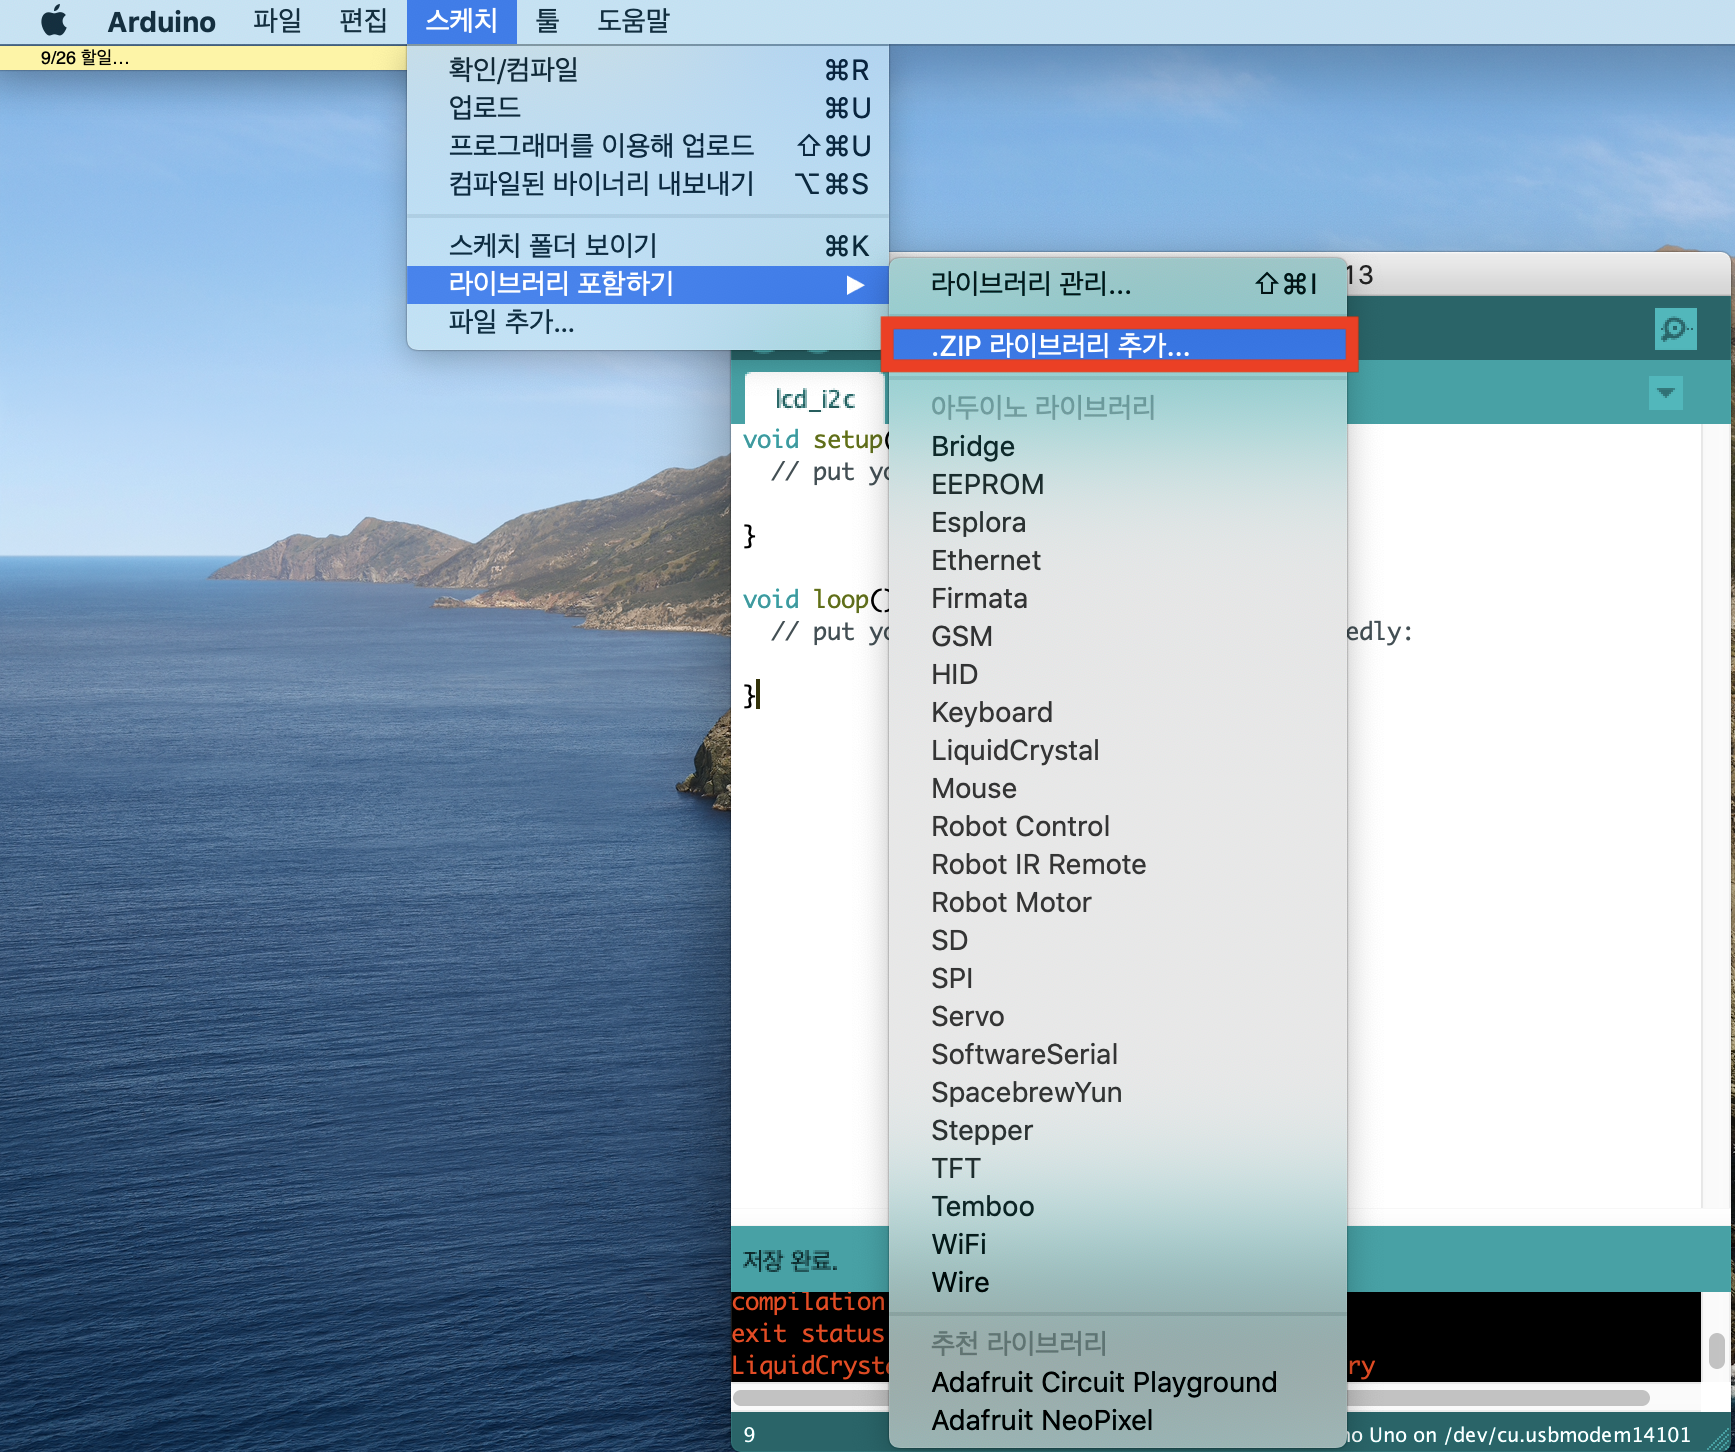Open the 편집 menu
This screenshot has width=1735, height=1452.
[363, 21]
